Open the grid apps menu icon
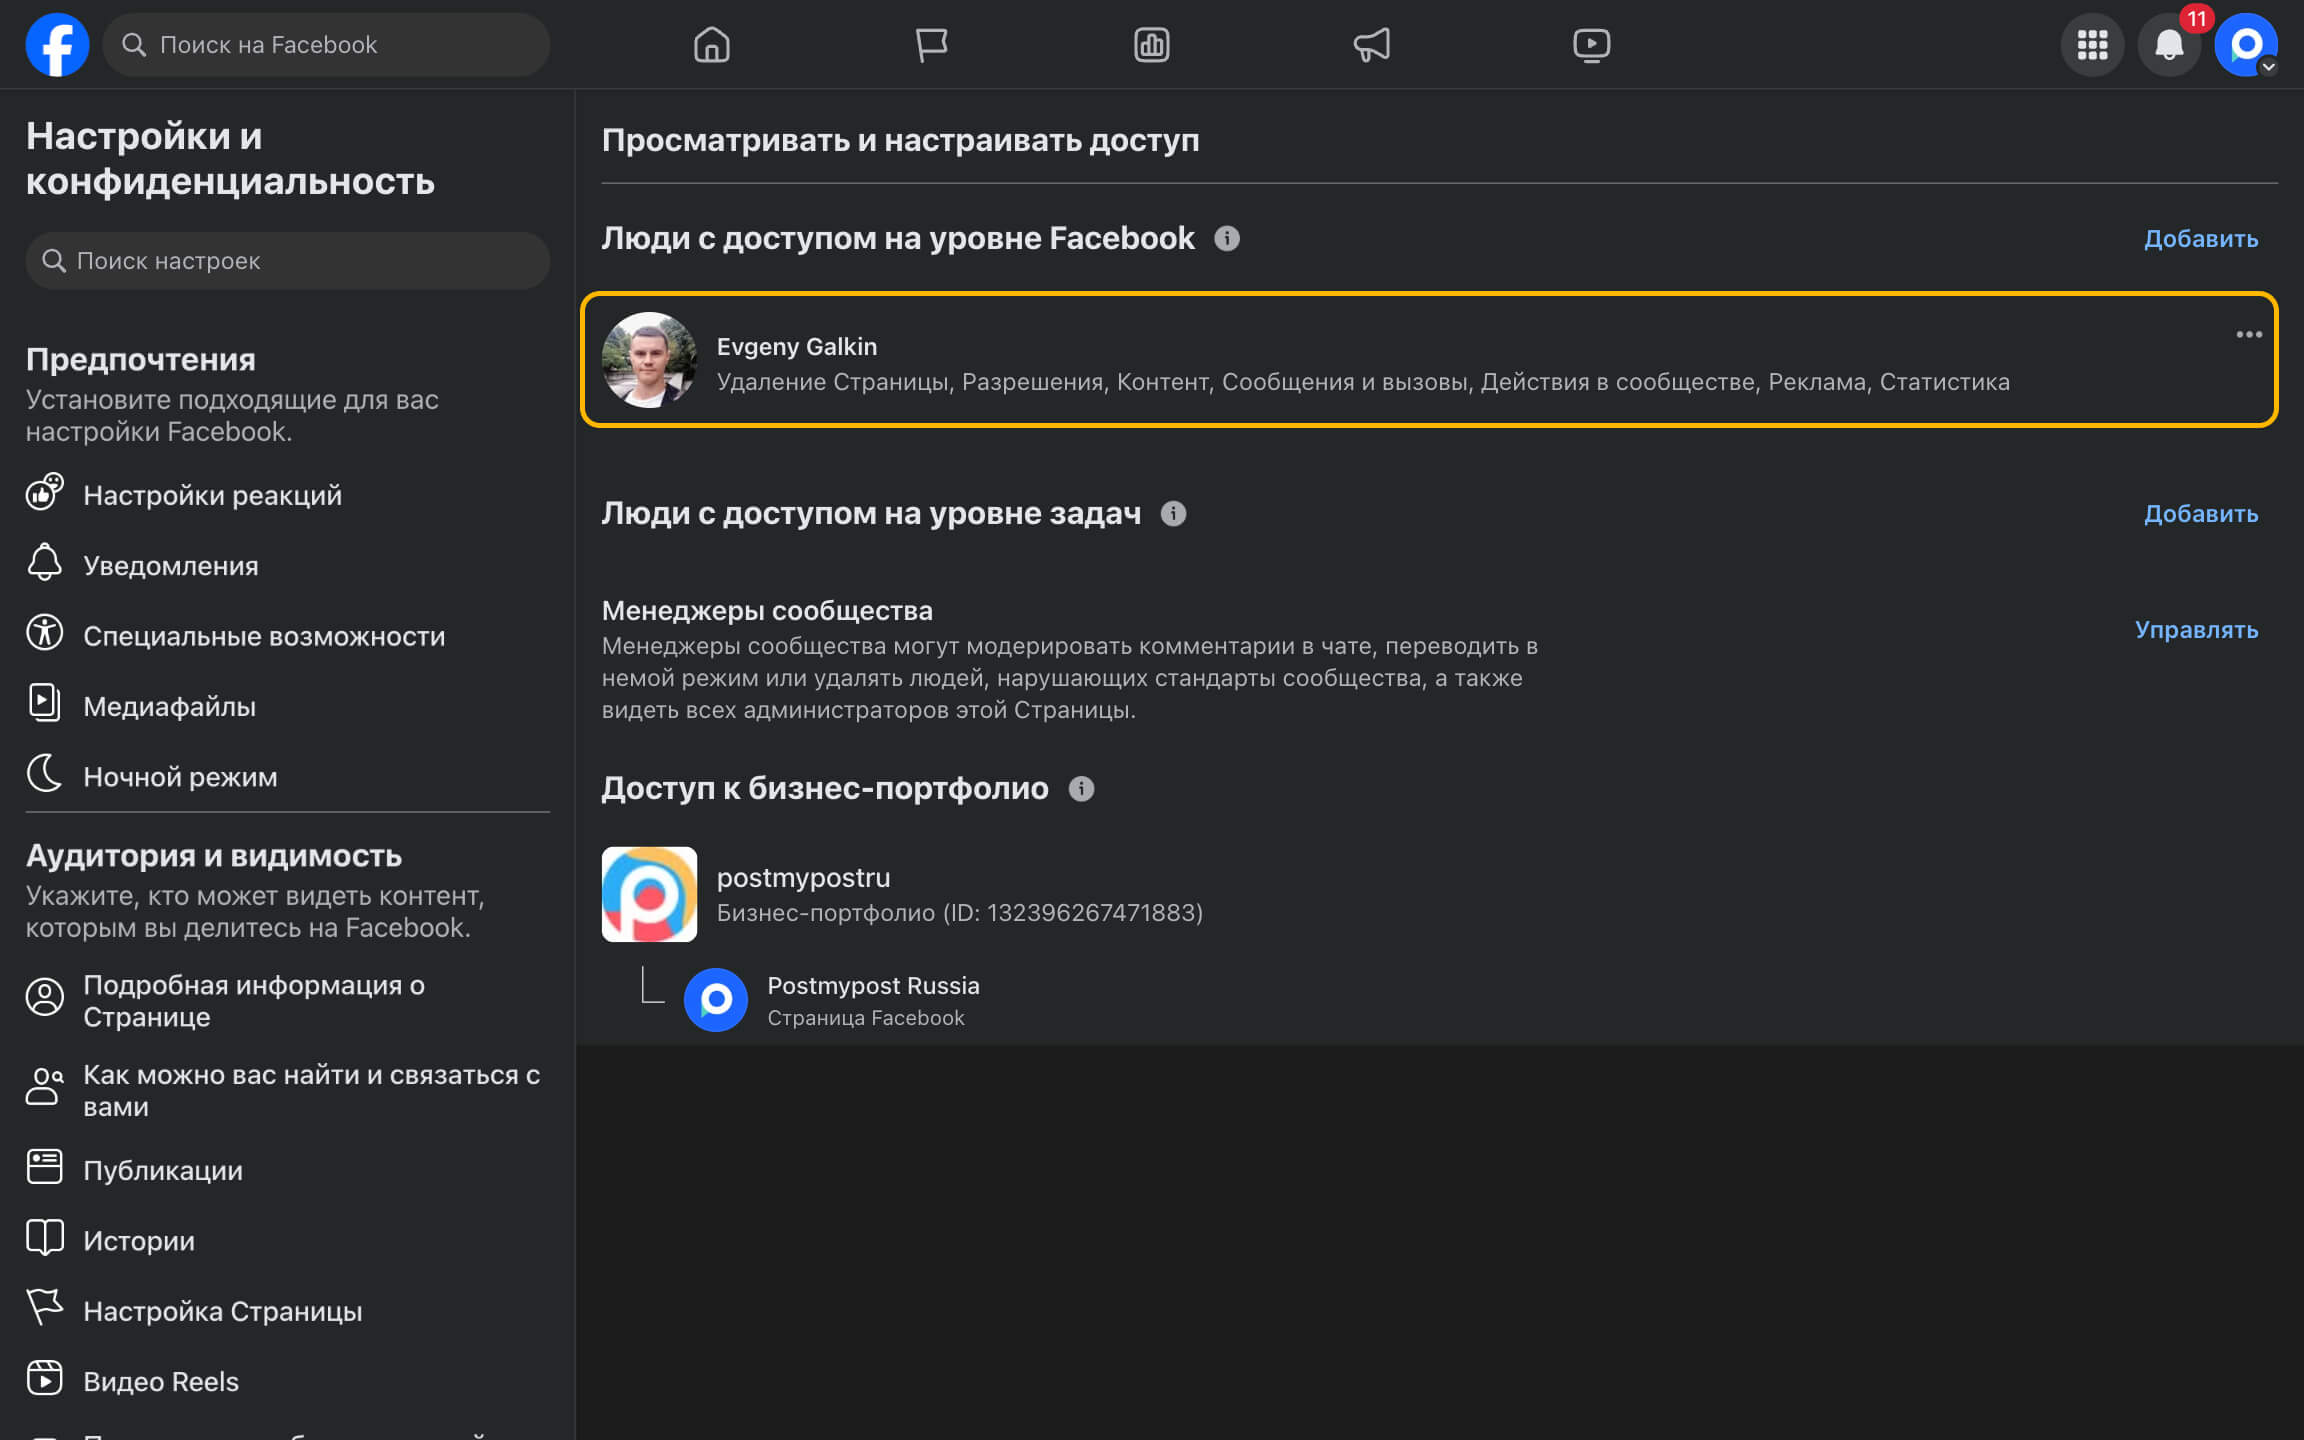The image size is (2304, 1440). point(2092,45)
